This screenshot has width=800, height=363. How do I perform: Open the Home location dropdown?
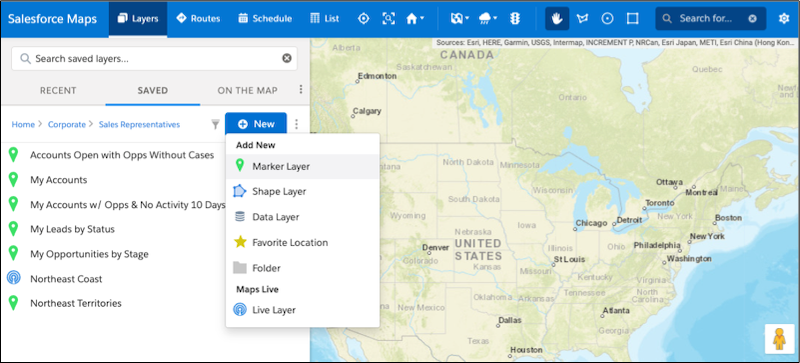[415, 19]
